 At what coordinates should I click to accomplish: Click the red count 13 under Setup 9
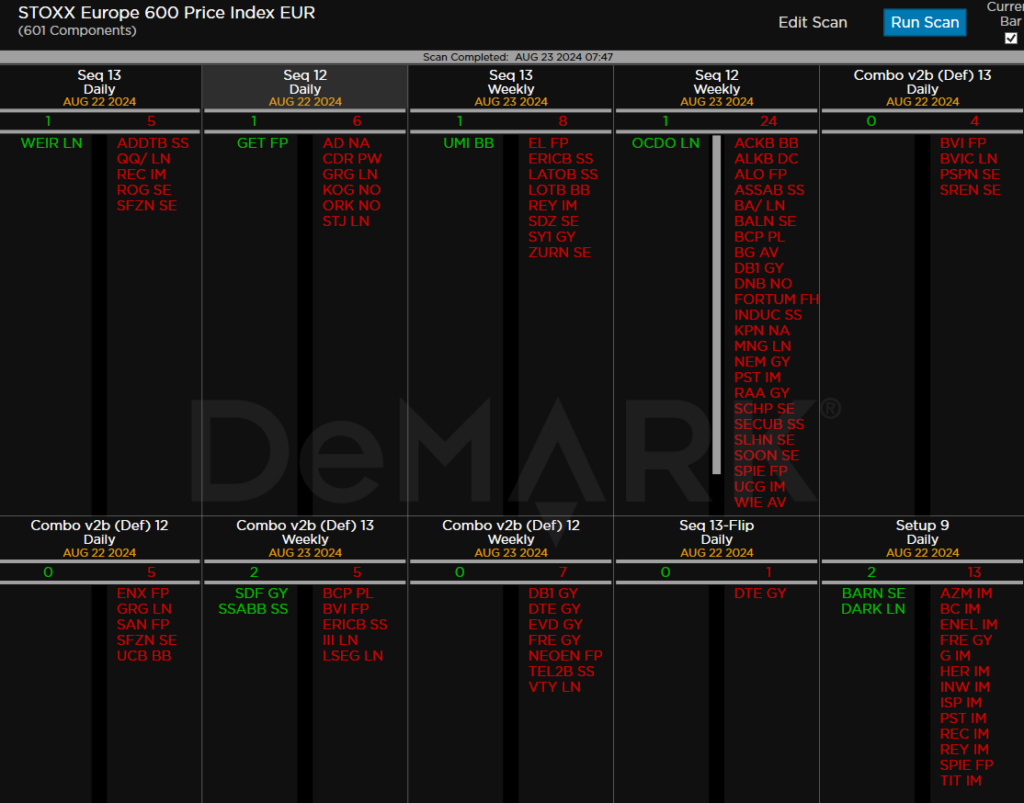[x=974, y=572]
